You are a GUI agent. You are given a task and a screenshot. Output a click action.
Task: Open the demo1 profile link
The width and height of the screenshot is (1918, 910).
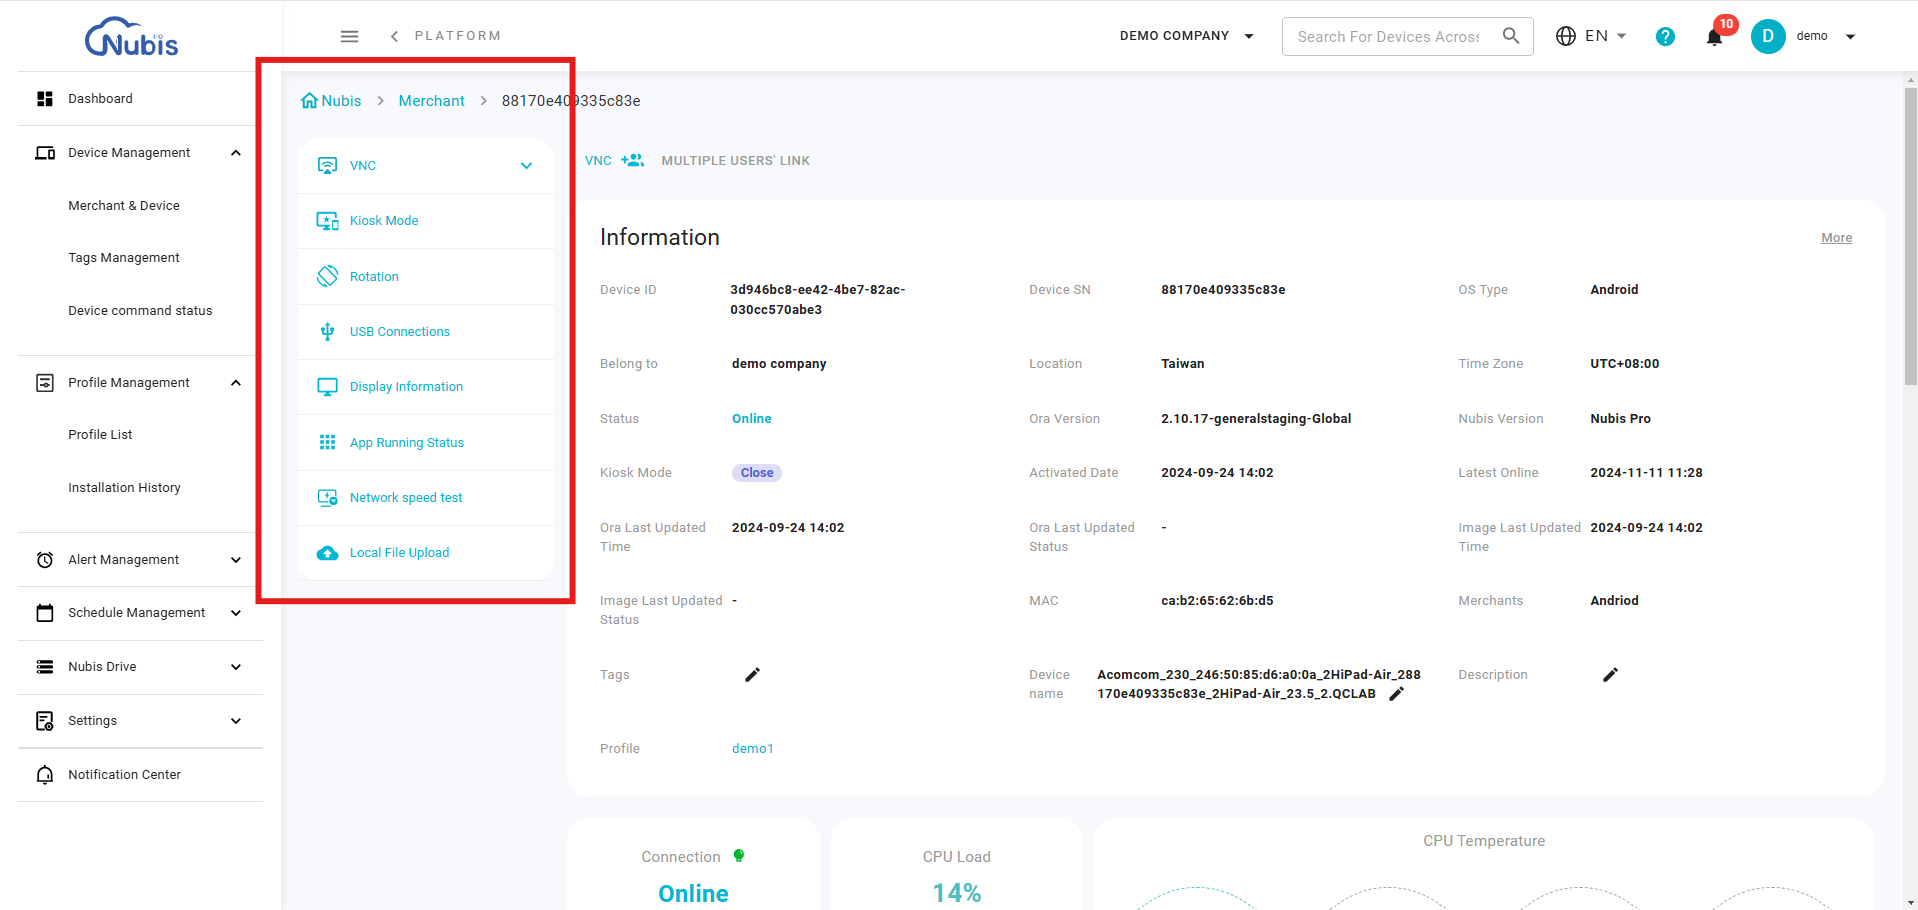click(x=753, y=749)
